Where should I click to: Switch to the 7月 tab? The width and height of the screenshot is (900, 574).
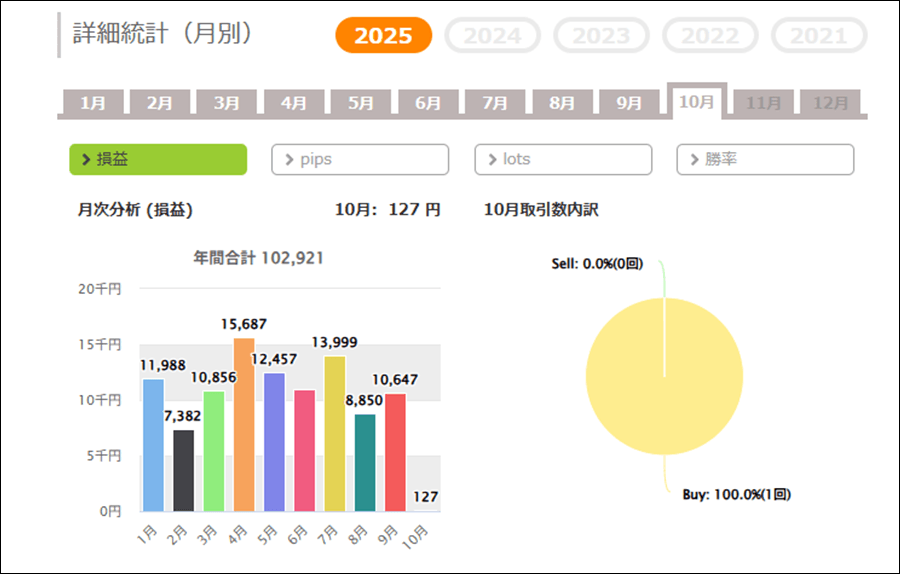click(495, 103)
